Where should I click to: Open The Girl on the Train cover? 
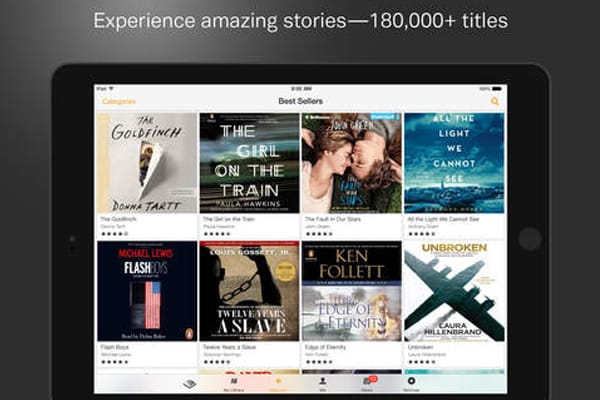pyautogui.click(x=249, y=163)
